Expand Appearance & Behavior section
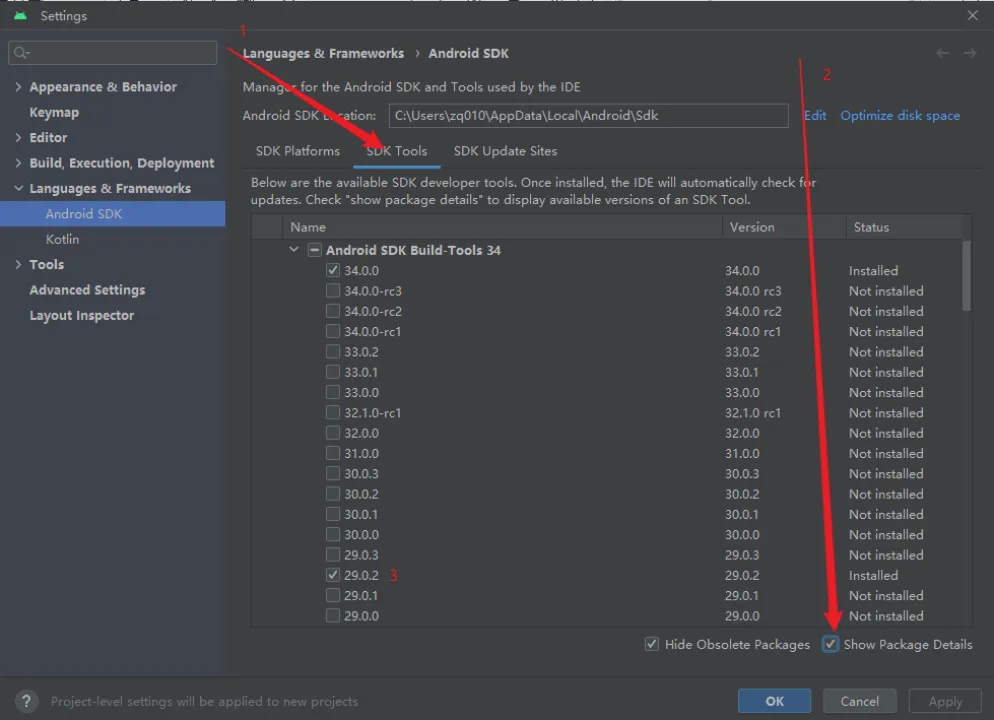994x720 pixels. [x=18, y=87]
